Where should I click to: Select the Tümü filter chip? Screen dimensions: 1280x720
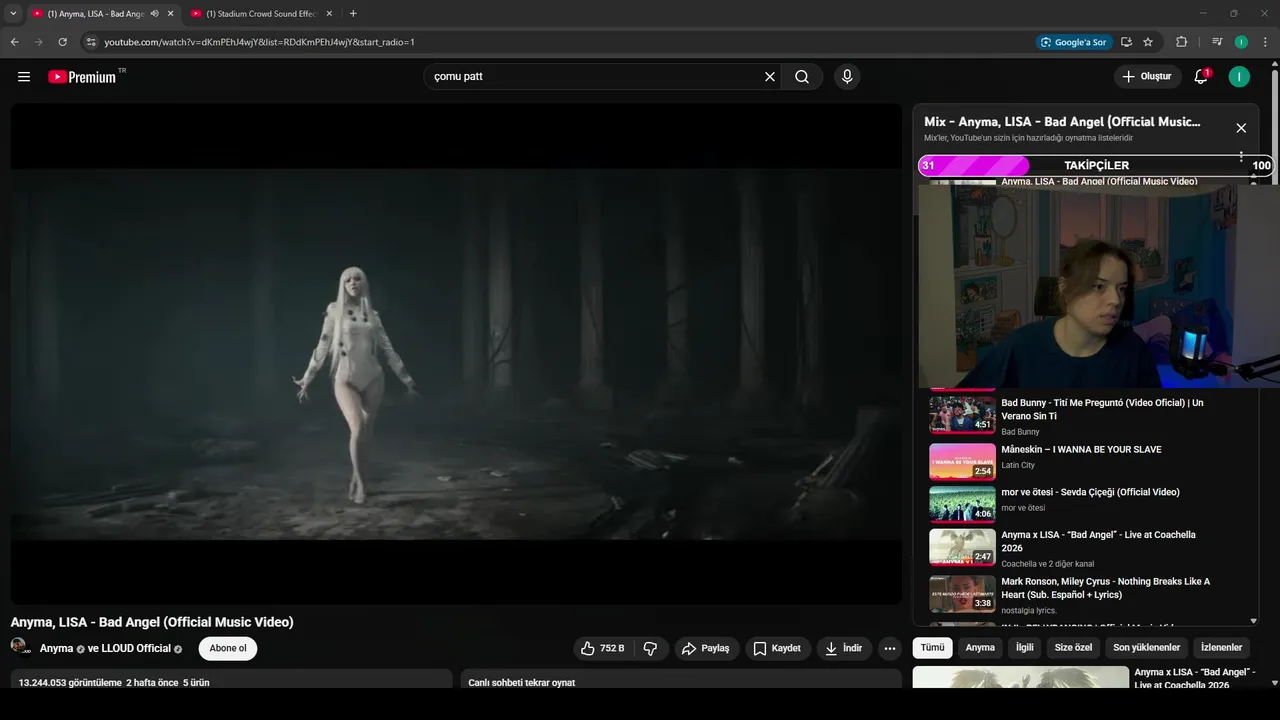[932, 648]
